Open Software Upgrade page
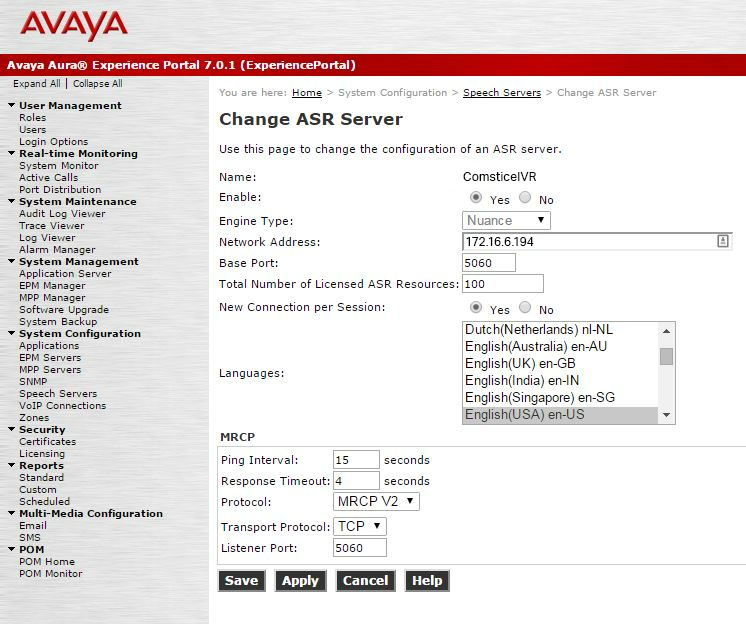 point(64,310)
